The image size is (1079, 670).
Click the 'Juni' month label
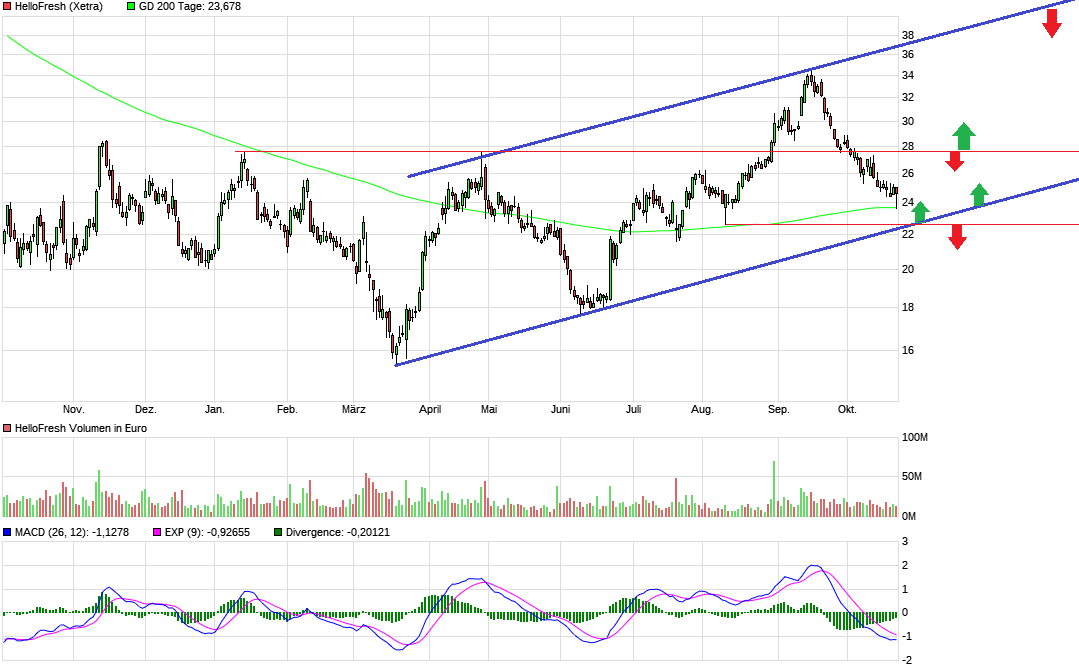pyautogui.click(x=561, y=409)
